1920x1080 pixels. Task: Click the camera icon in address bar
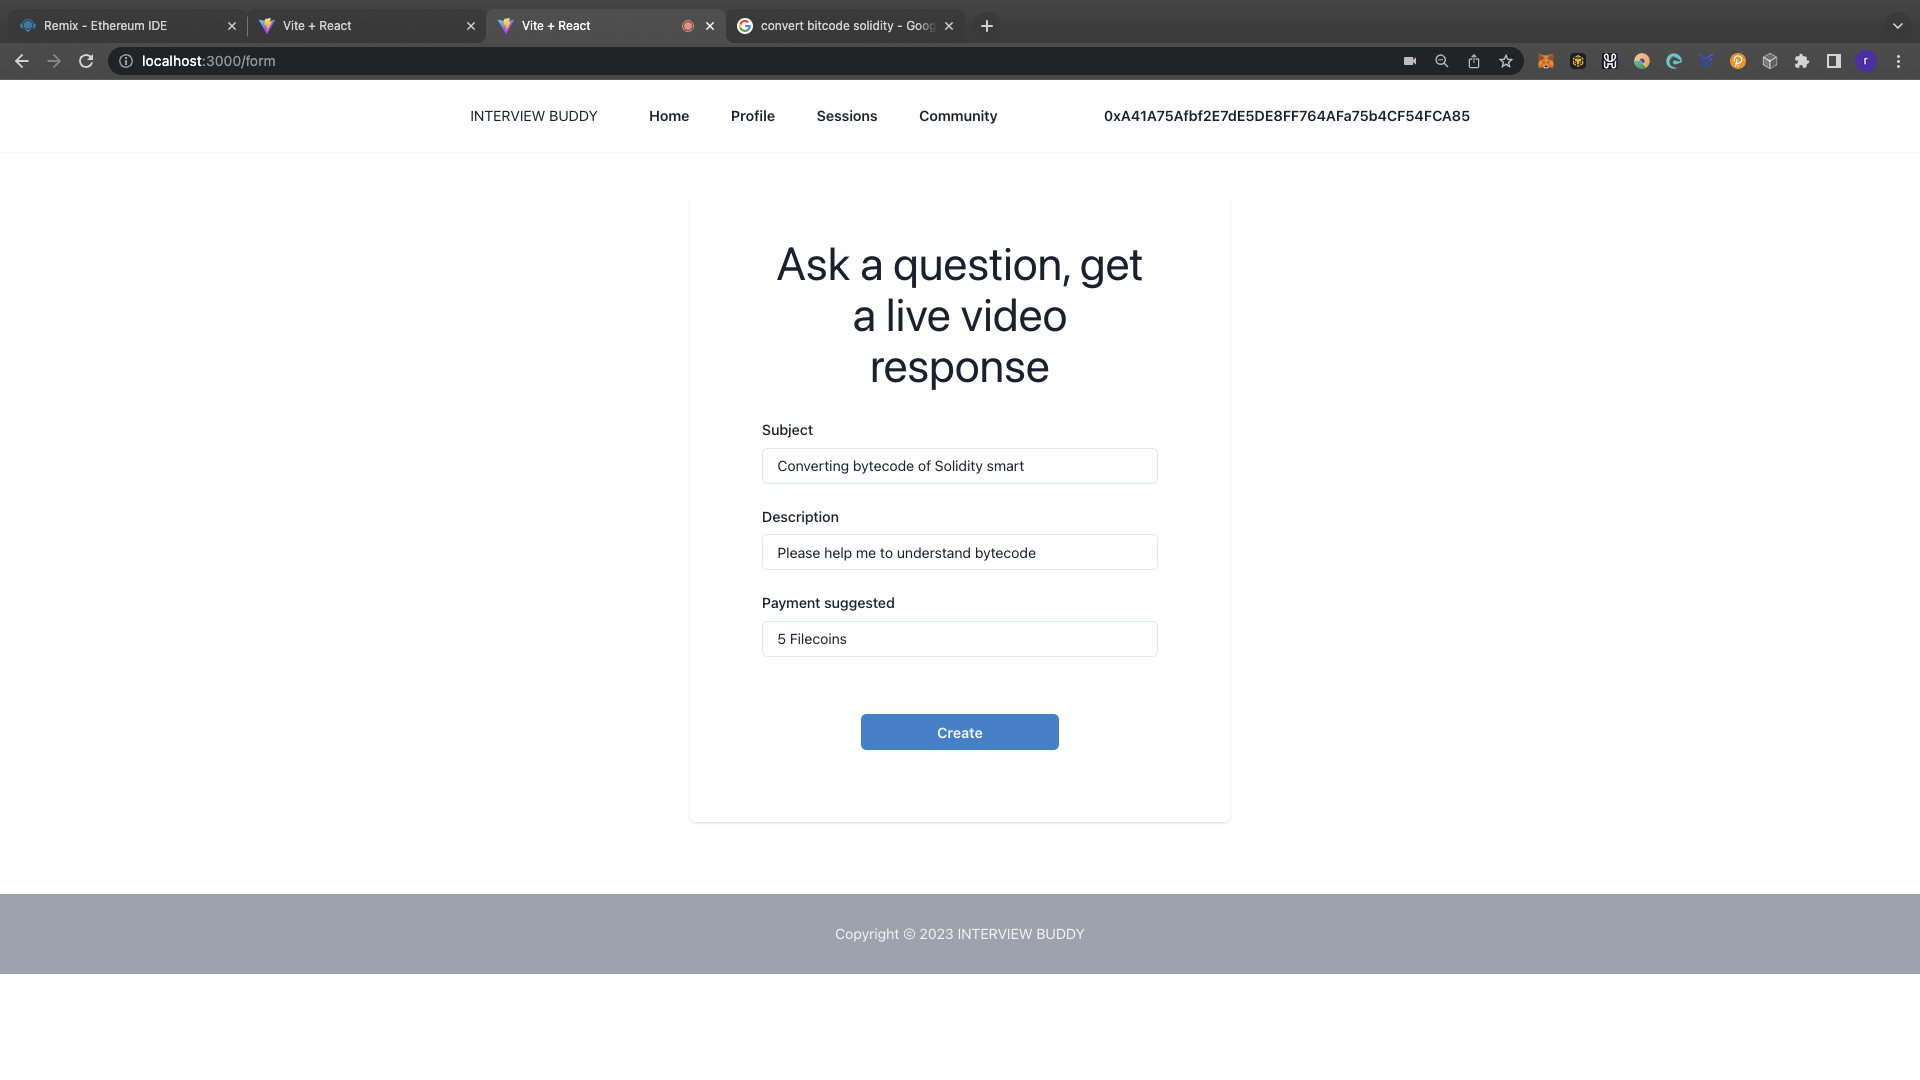tap(1410, 61)
